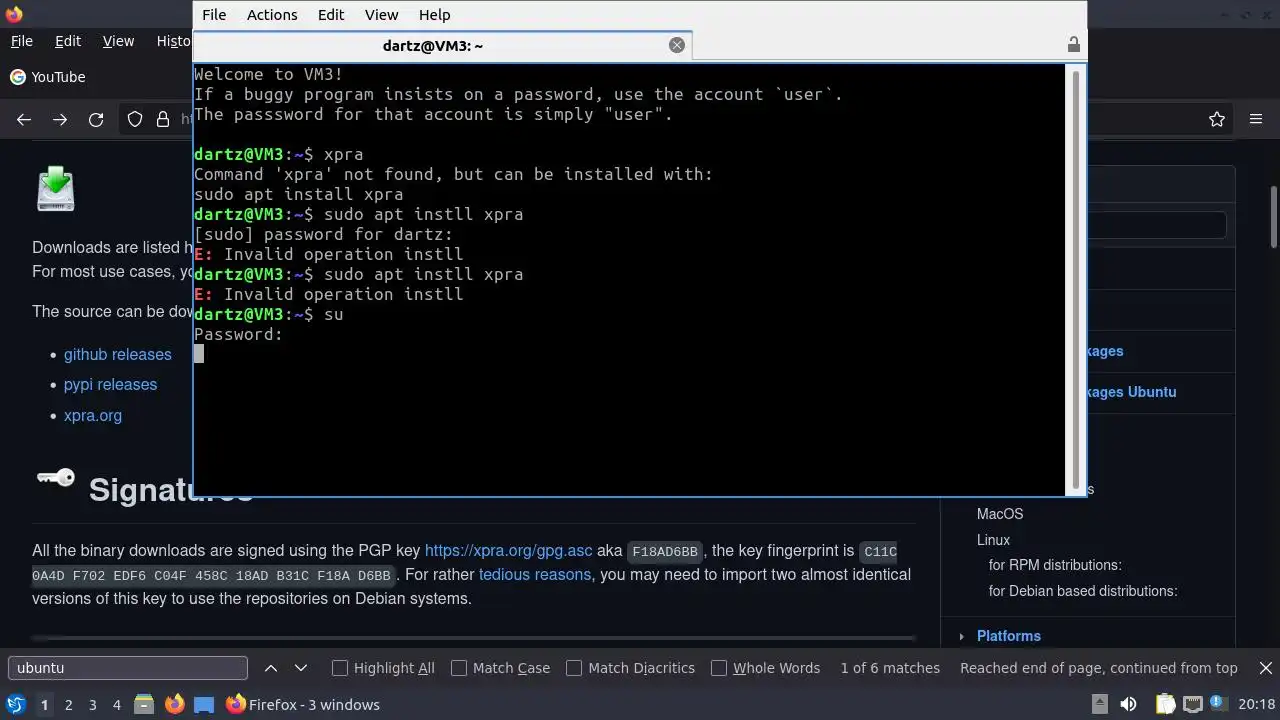Open the taskbar application launcher menu
This screenshot has width=1280, height=720.
[16, 705]
